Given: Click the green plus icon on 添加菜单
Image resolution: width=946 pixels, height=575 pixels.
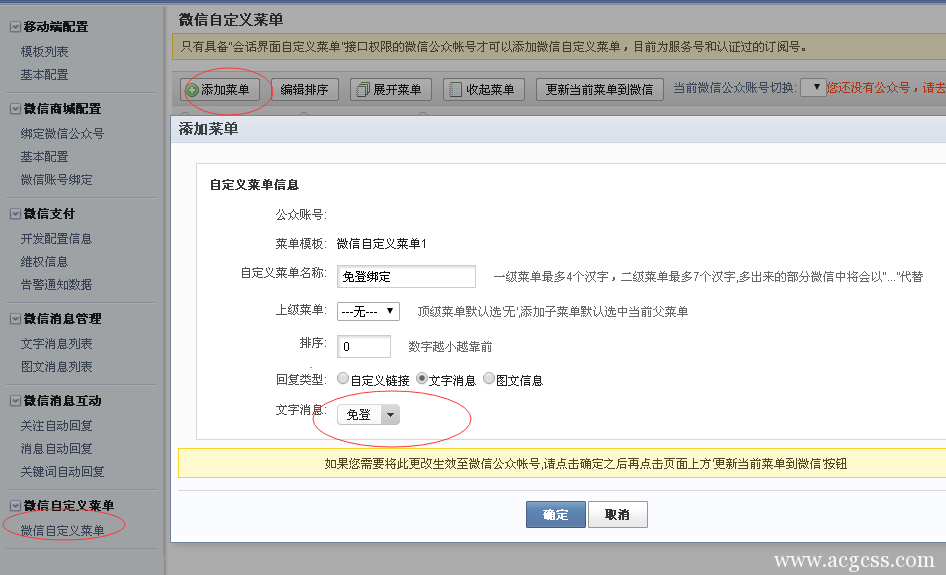Looking at the screenshot, I should pos(192,91).
